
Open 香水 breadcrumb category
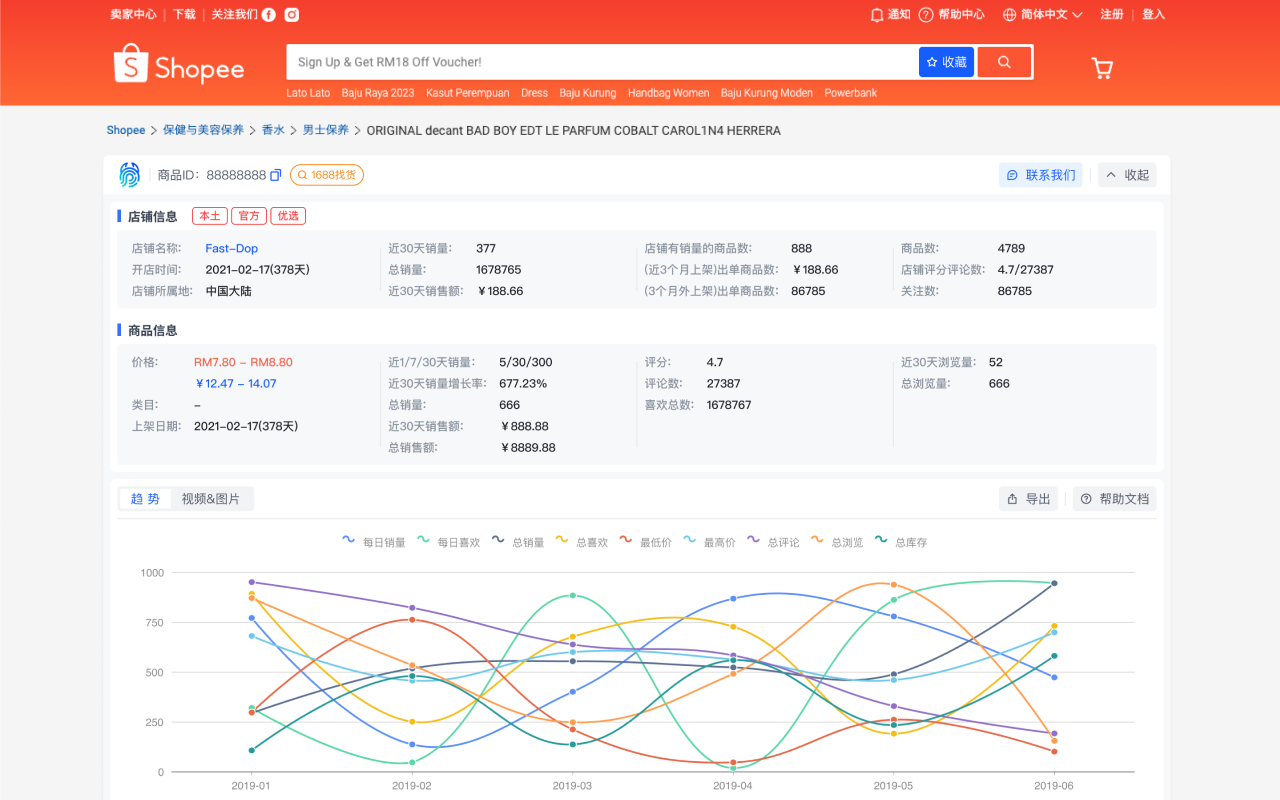click(273, 130)
